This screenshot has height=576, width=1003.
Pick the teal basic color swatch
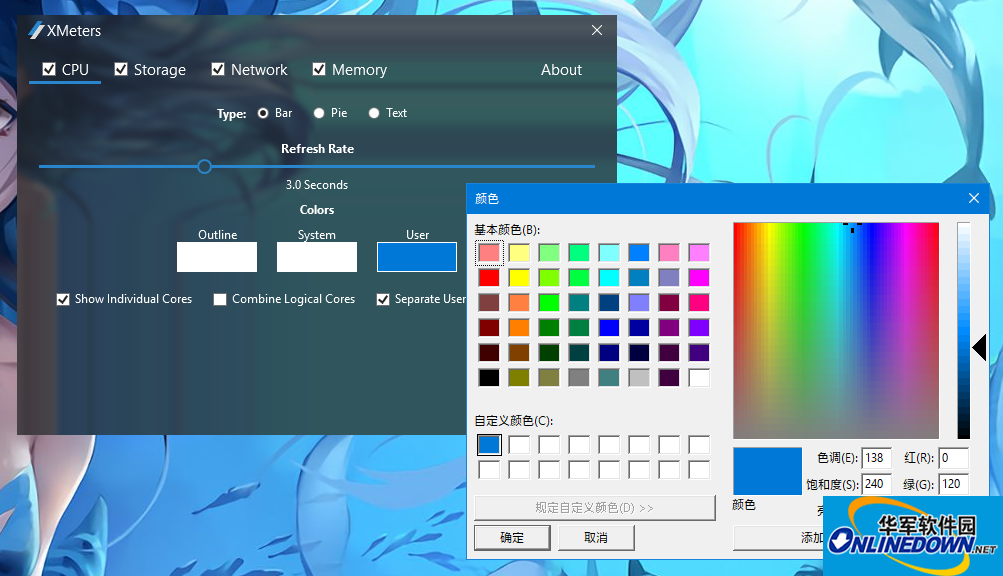(579, 303)
